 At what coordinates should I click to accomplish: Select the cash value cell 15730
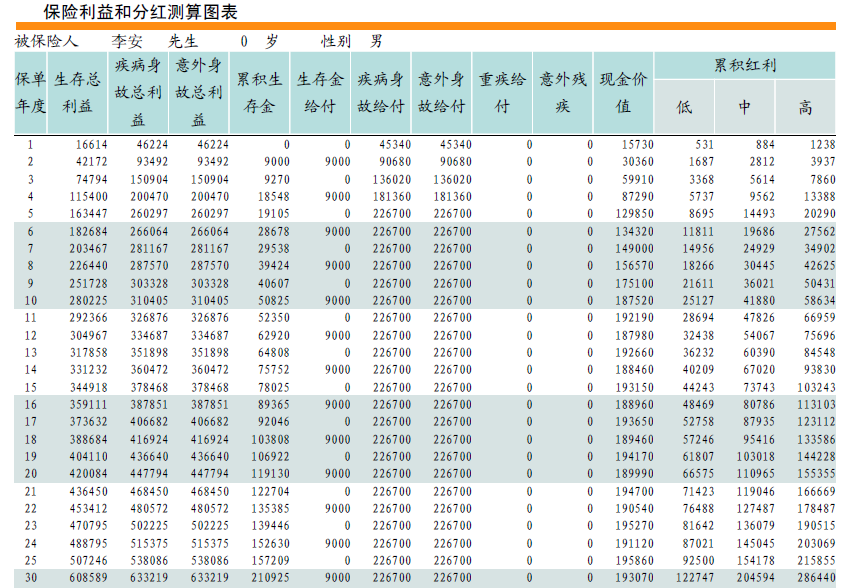(636, 145)
